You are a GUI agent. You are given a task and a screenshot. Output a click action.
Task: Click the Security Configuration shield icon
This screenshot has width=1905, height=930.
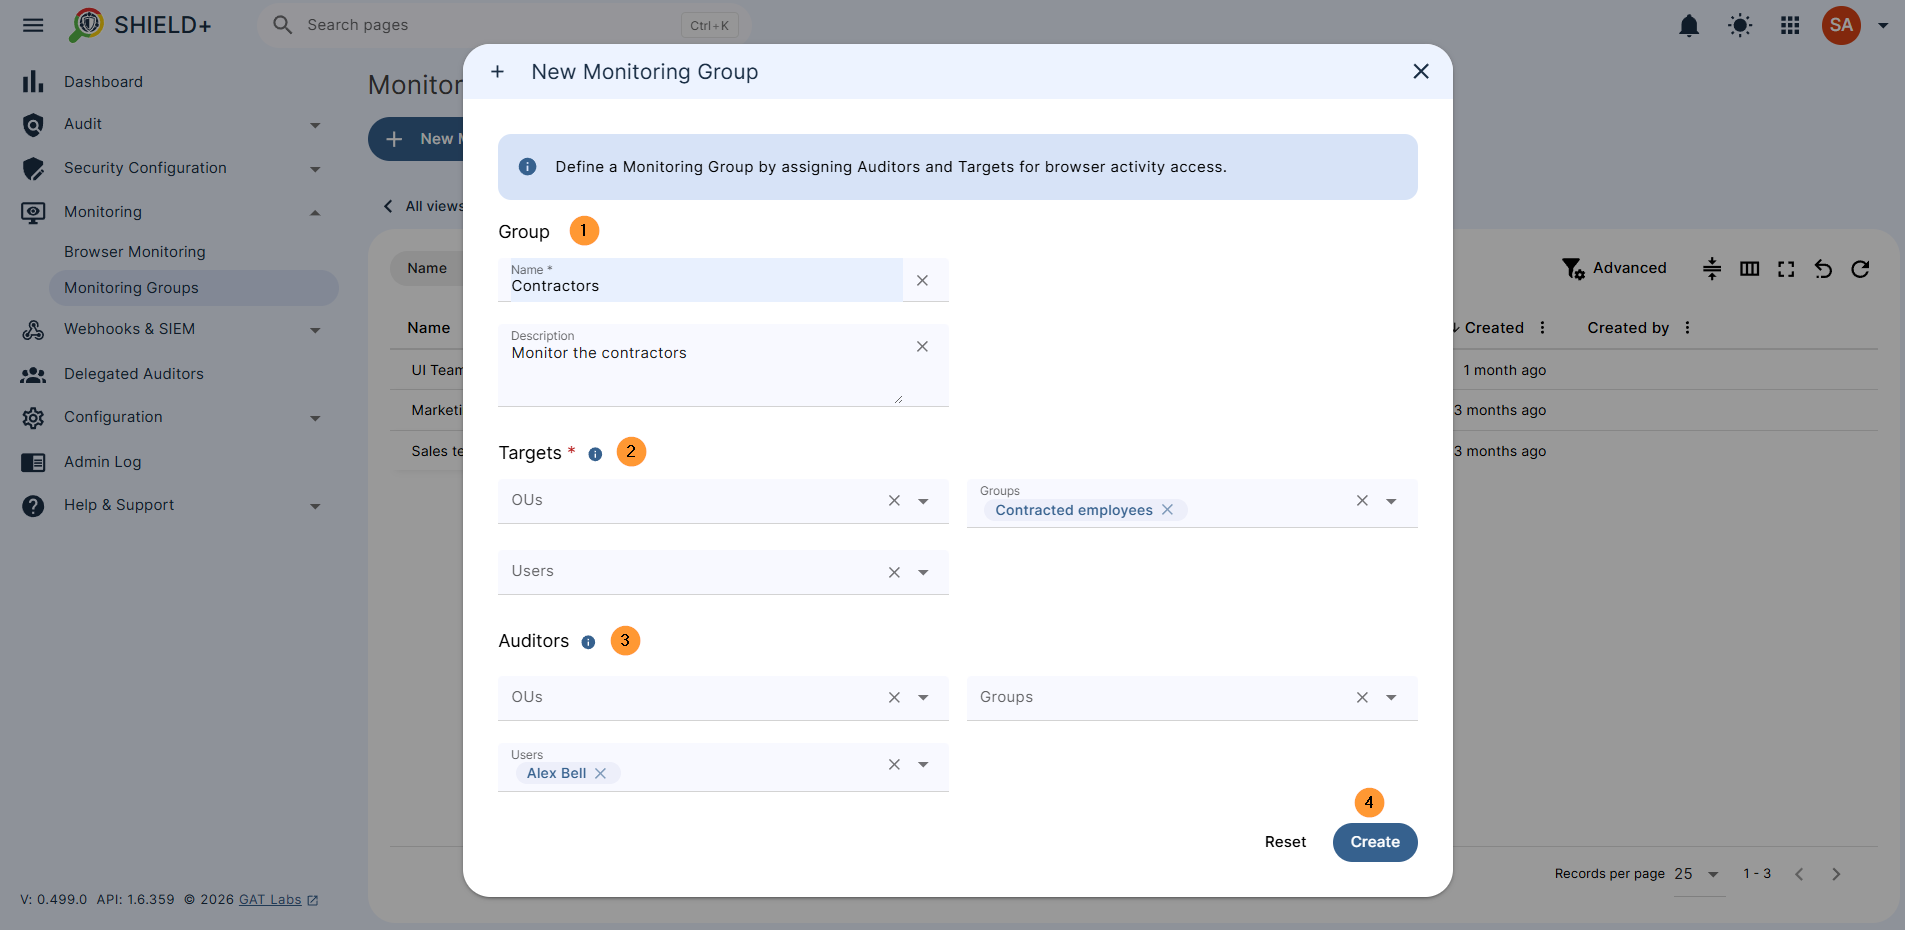click(33, 168)
